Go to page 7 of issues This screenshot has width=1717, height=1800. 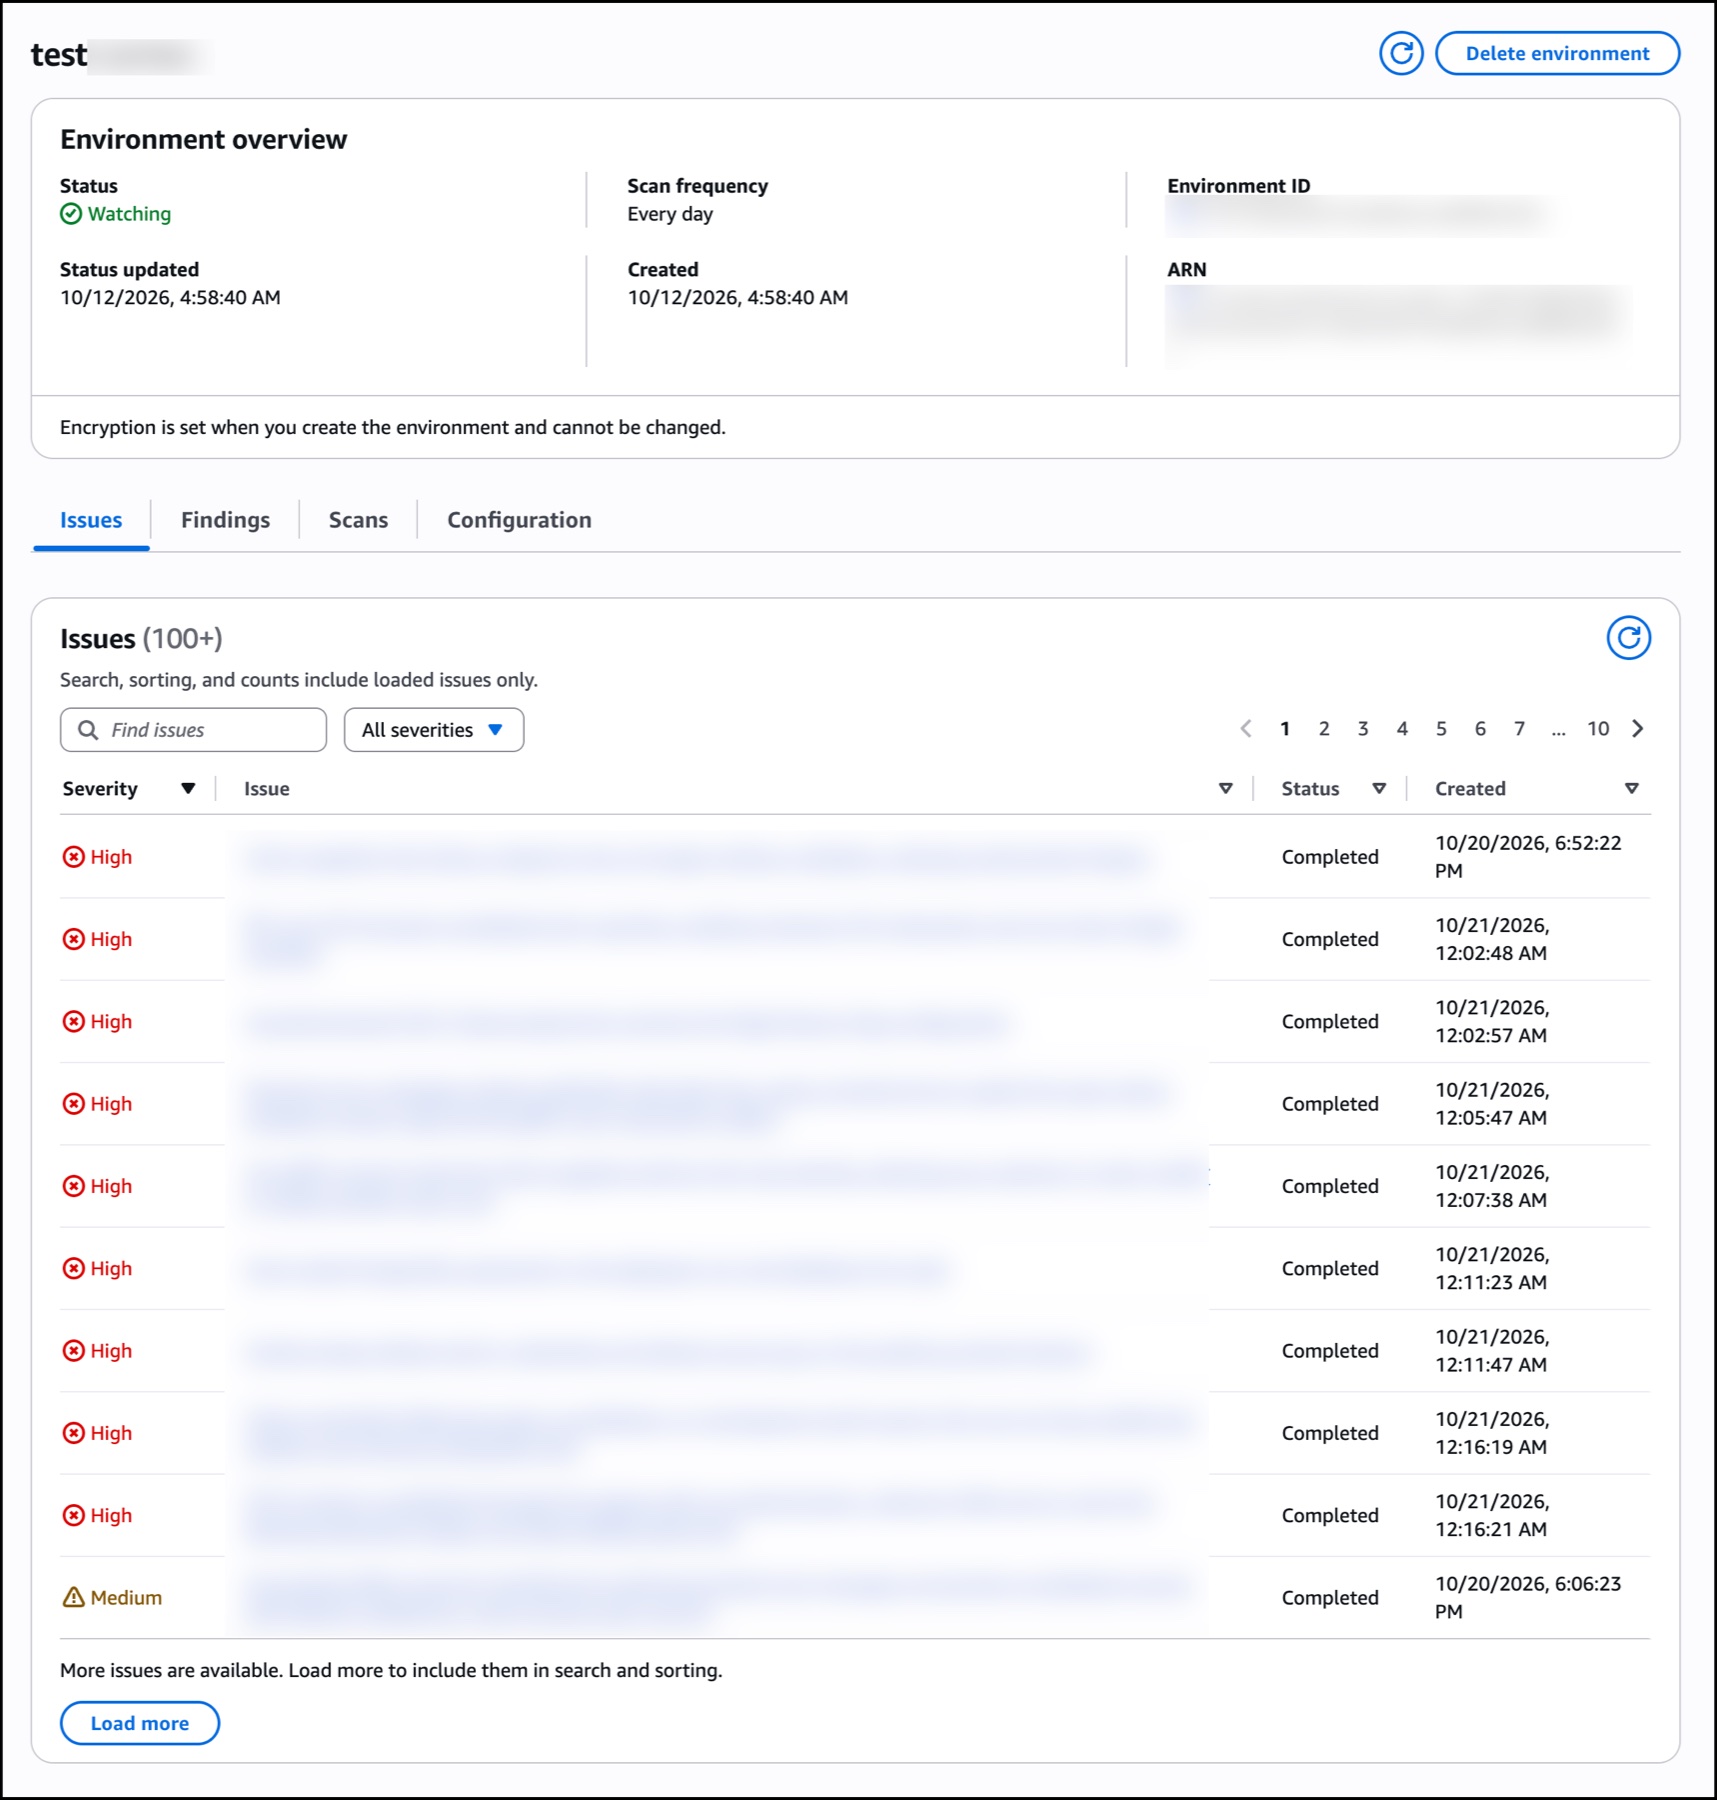click(1519, 728)
